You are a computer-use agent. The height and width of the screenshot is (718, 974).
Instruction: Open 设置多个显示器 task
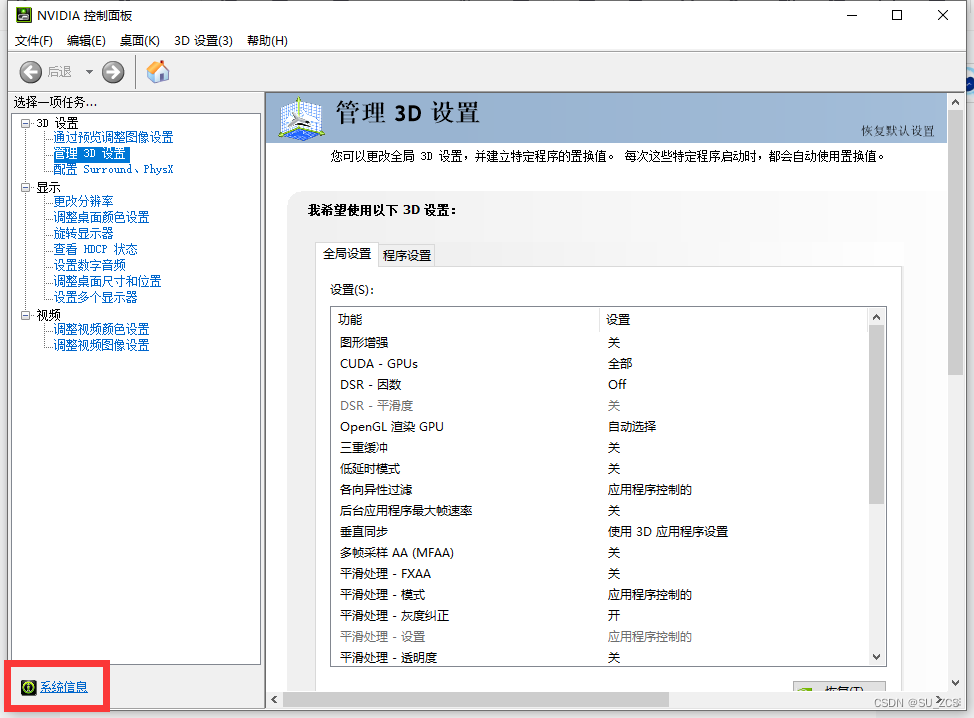coord(95,298)
